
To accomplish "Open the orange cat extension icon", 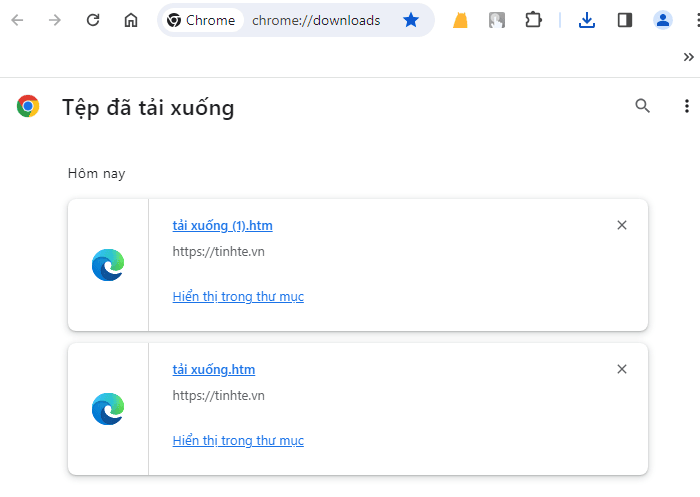I will (460, 20).
